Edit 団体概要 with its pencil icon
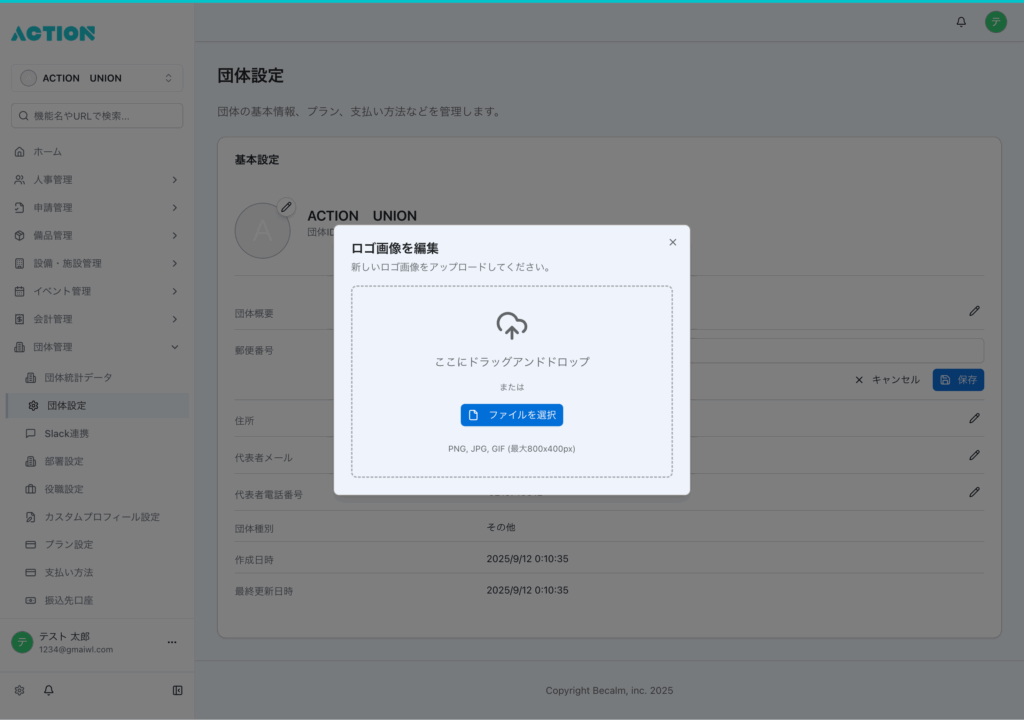The width and height of the screenshot is (1024, 720). (974, 312)
